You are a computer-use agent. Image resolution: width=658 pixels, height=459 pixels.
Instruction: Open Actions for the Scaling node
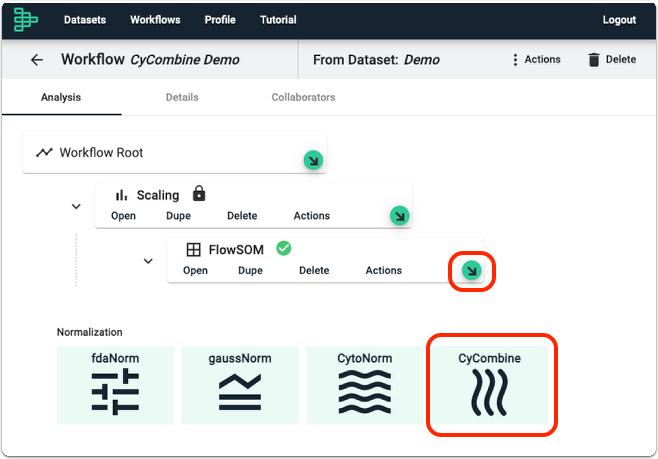(312, 216)
